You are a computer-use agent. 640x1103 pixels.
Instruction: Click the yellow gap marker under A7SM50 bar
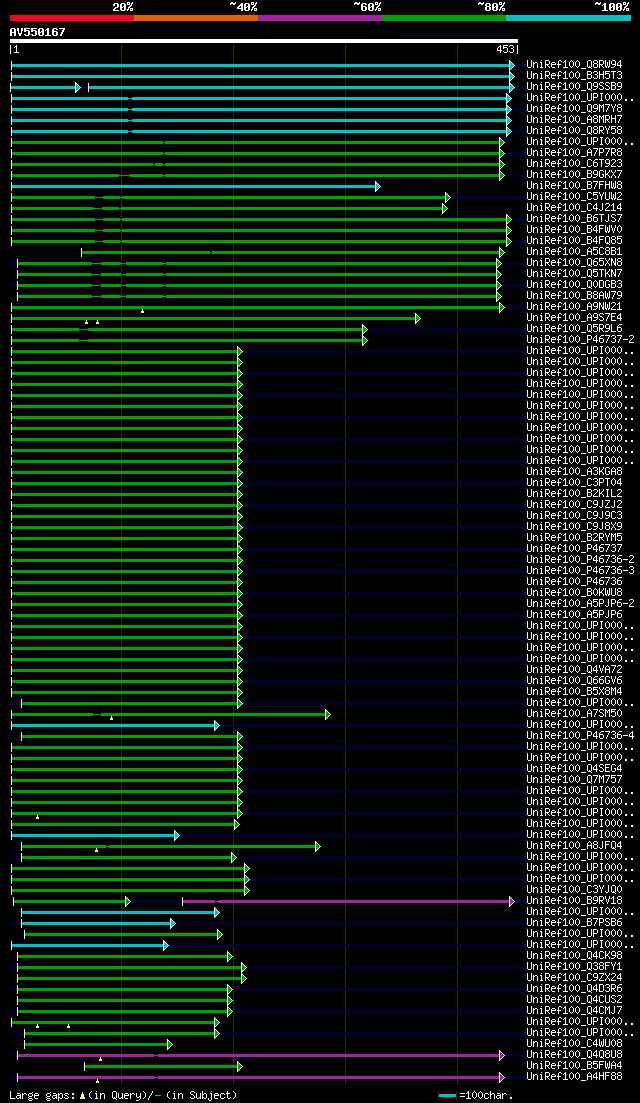click(x=111, y=718)
